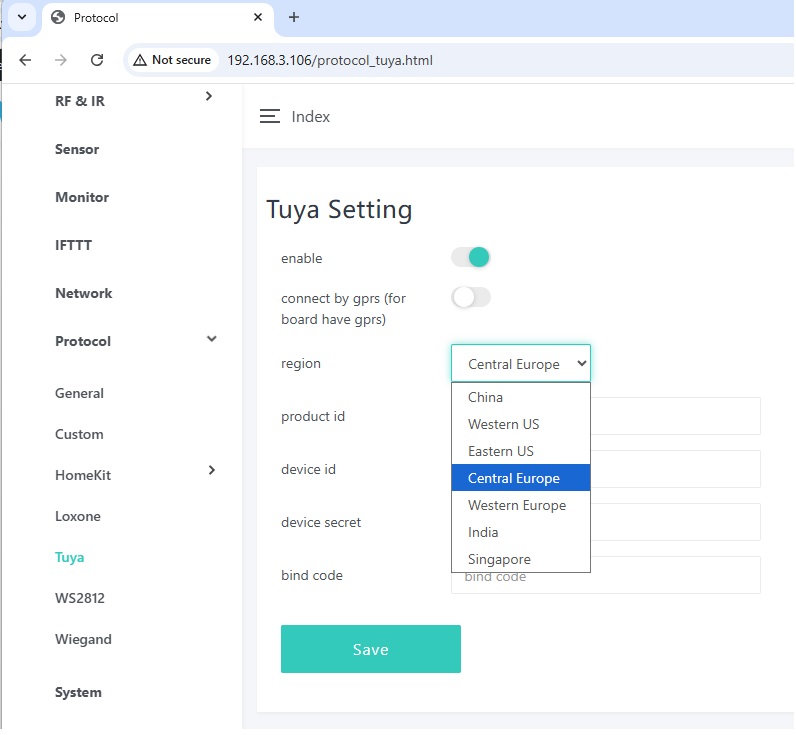
Task: Toggle the connect by gprs switch
Action: 470,297
